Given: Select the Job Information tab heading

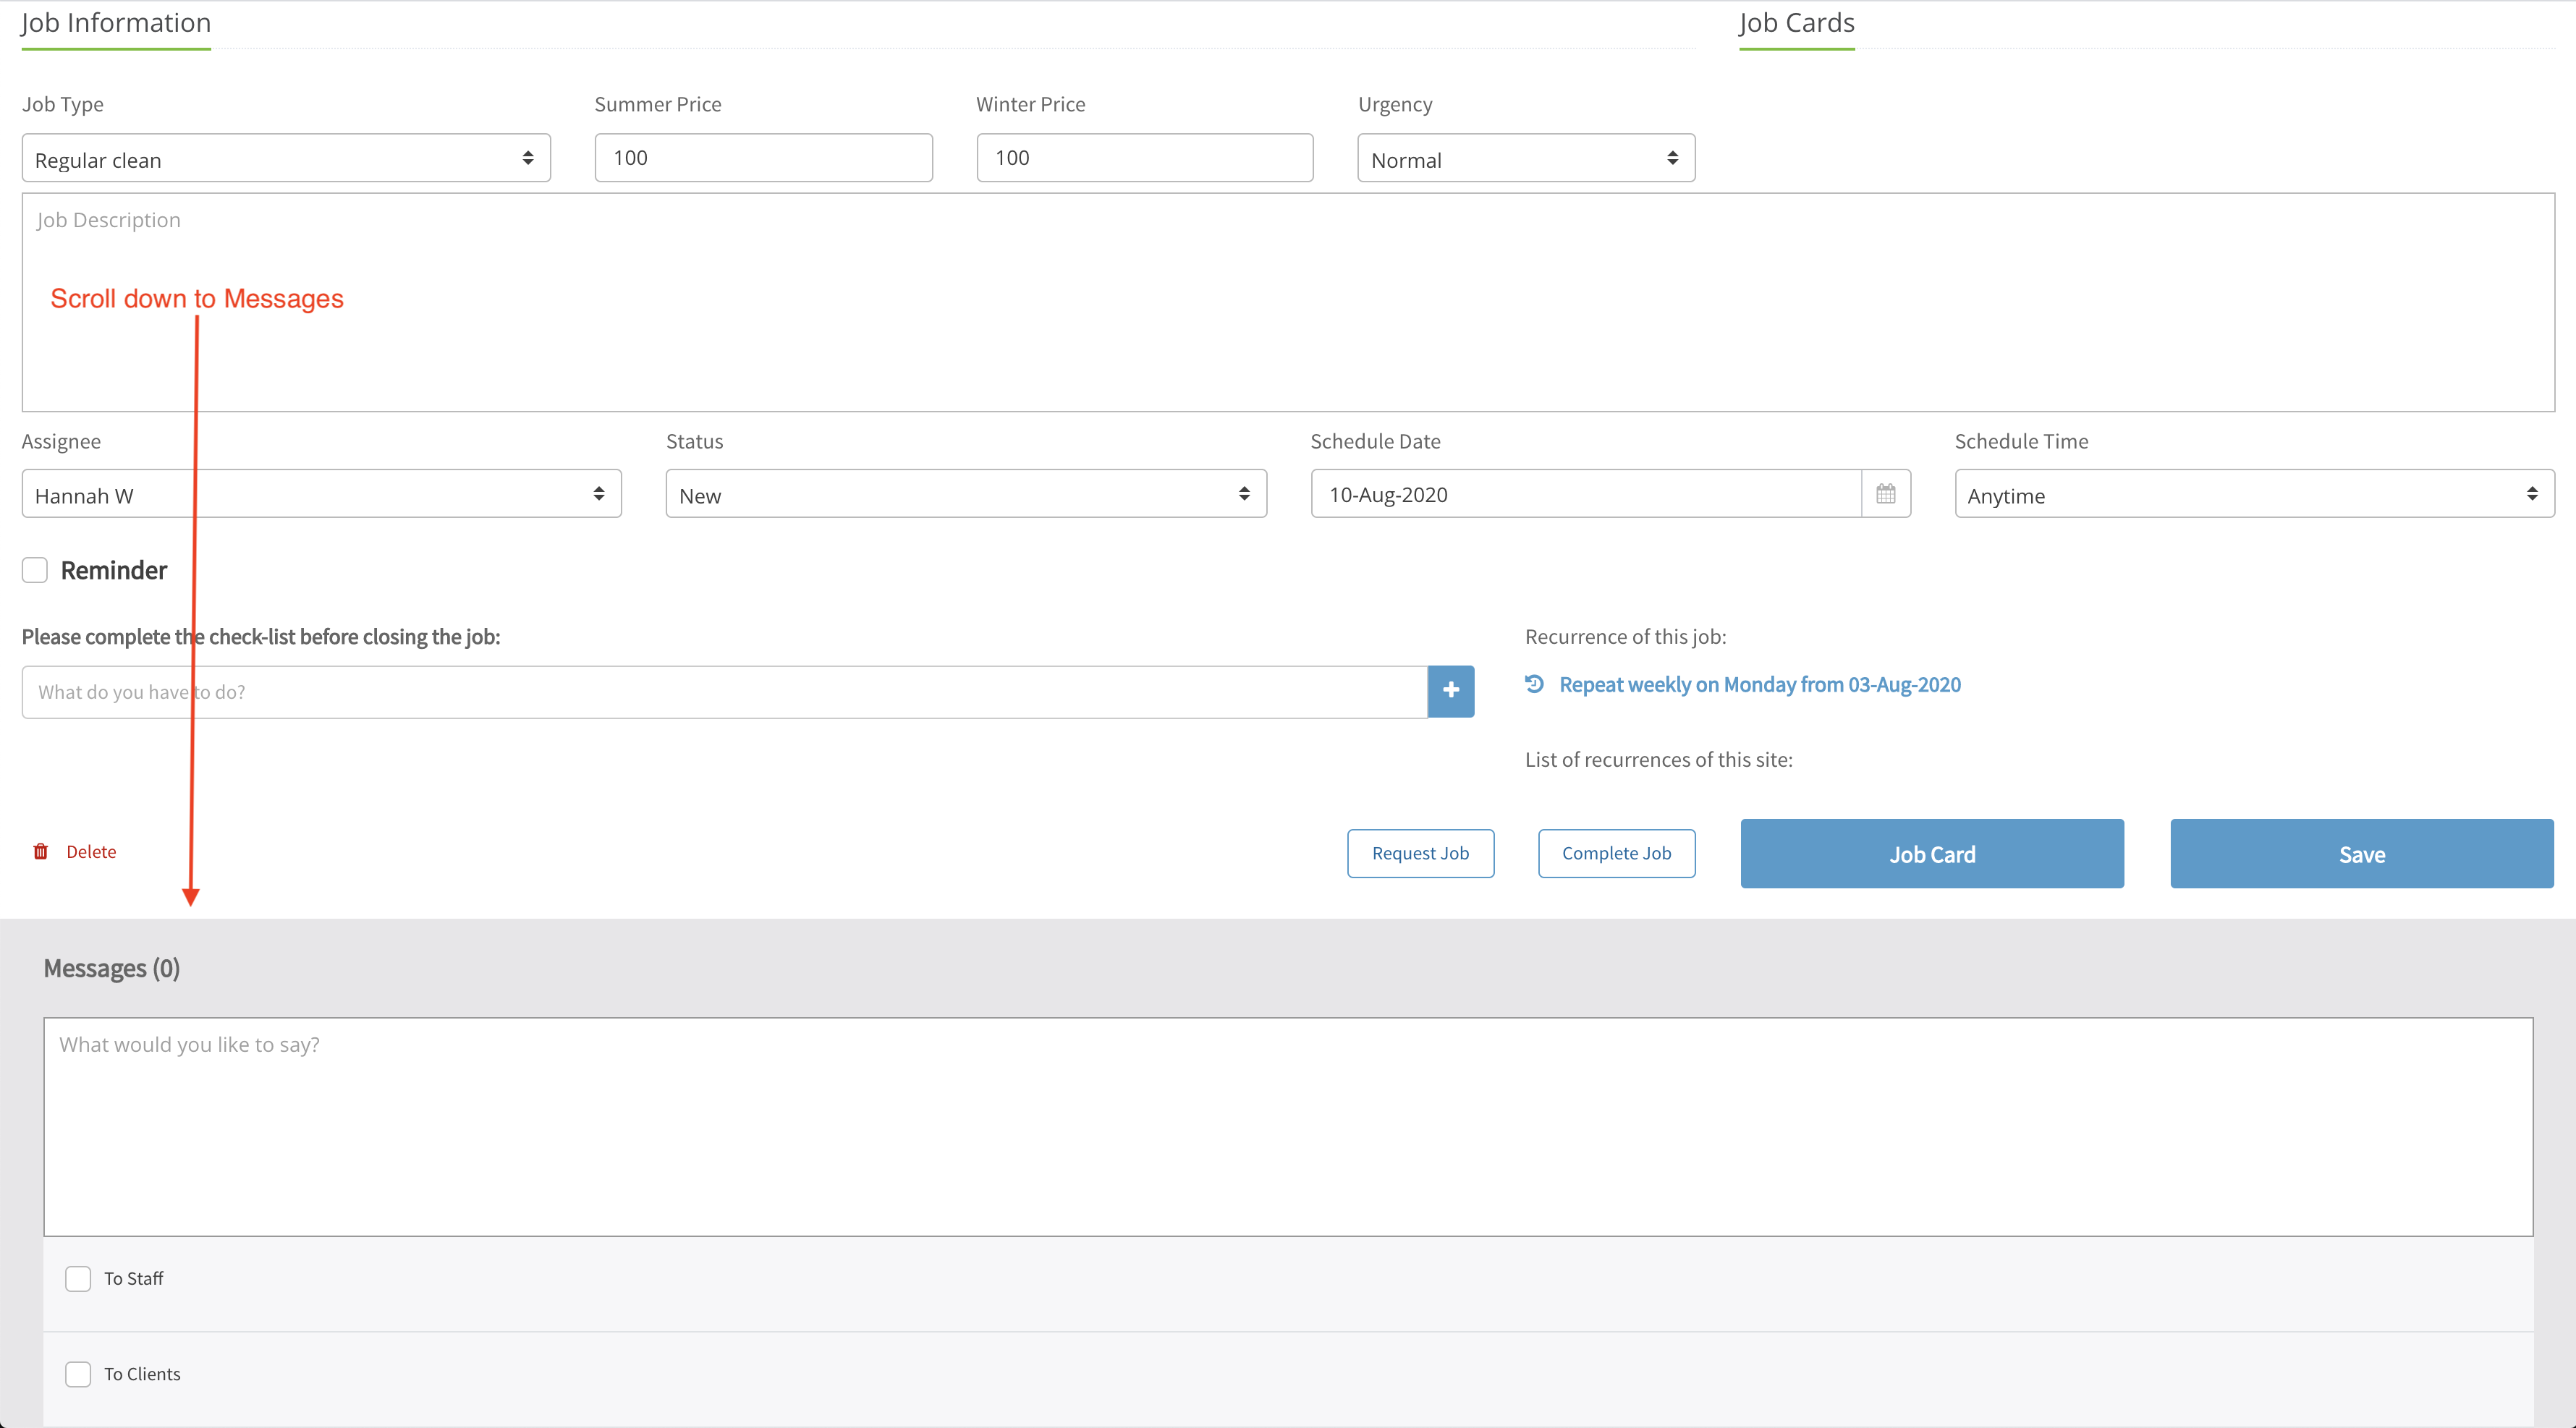Looking at the screenshot, I should point(116,23).
